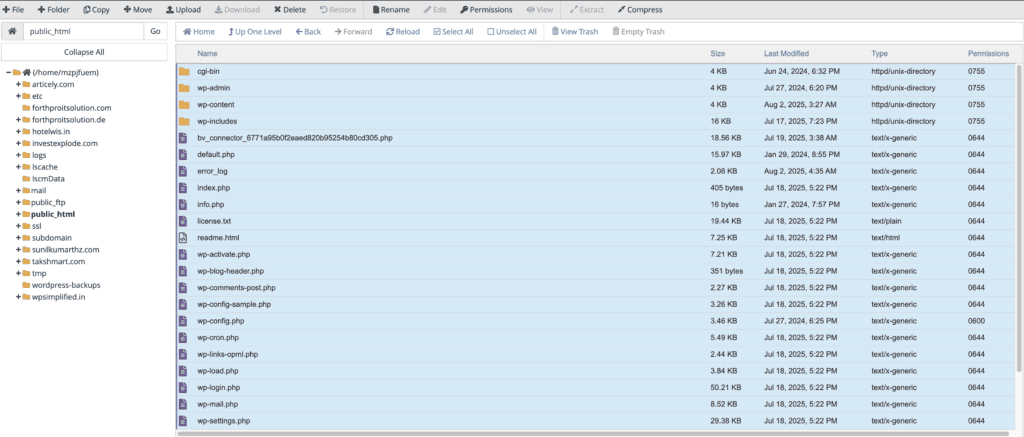
Task: Click the wp-mail.php file name
Action: click(217, 404)
